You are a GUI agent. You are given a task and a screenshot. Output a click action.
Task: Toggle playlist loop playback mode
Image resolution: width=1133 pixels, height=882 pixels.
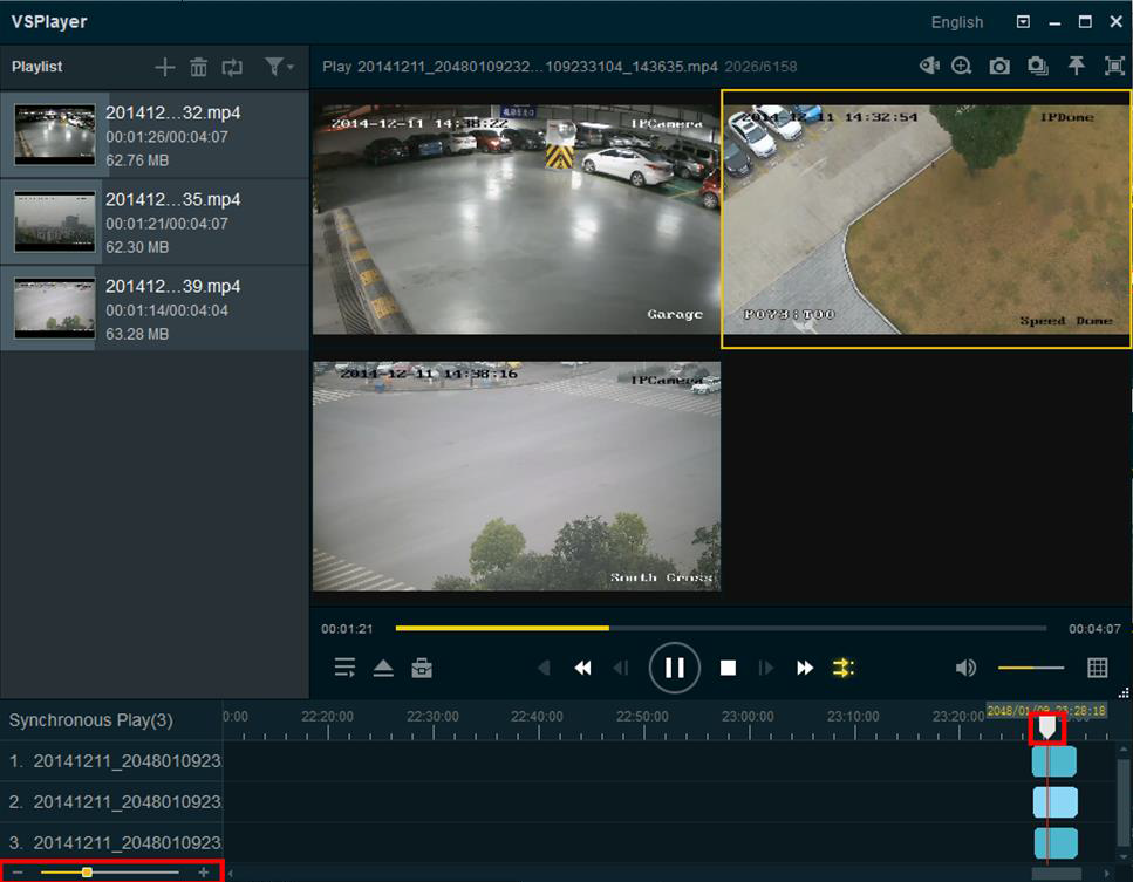click(x=233, y=67)
